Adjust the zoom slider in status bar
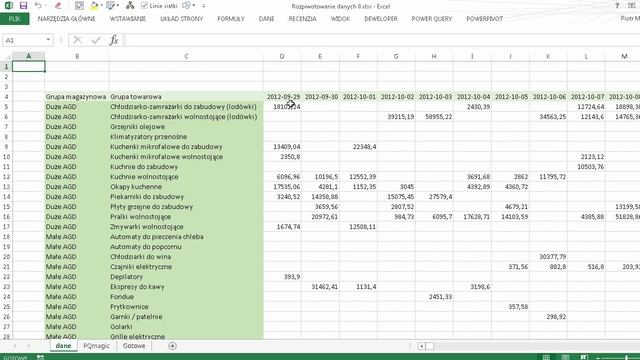 (626, 358)
